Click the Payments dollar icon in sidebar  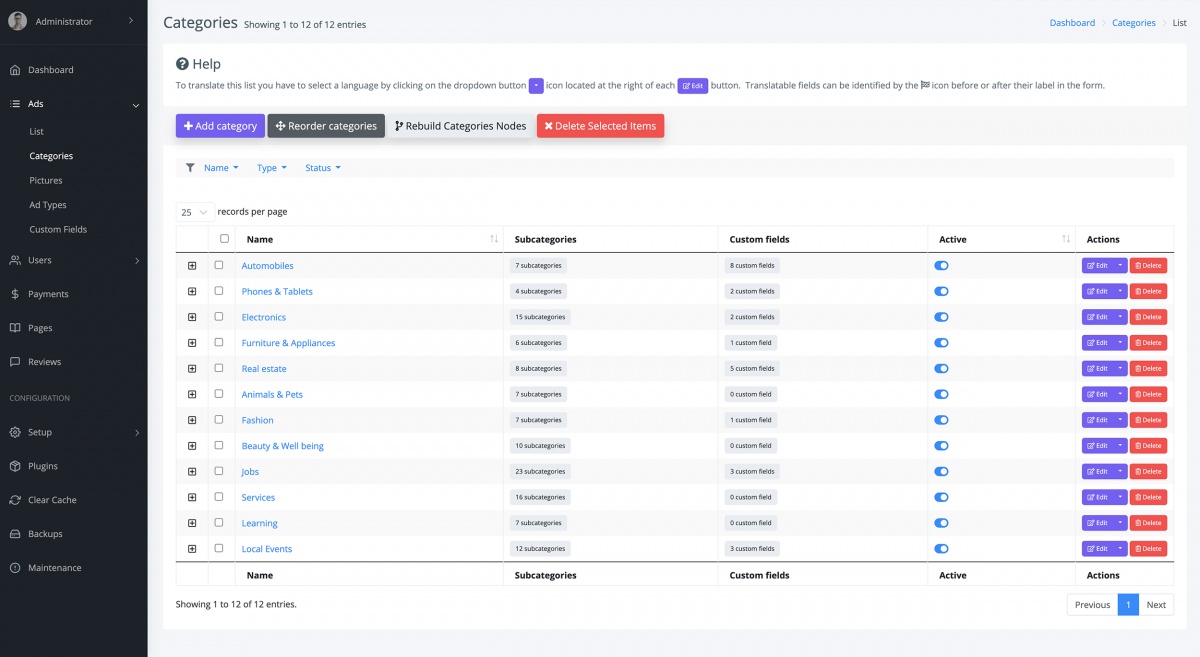click(x=15, y=294)
